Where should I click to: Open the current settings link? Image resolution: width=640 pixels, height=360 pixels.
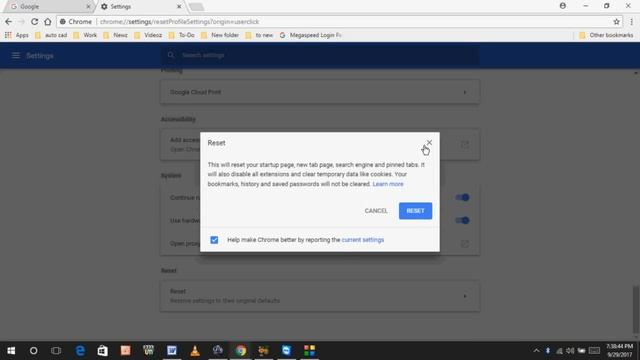tap(362, 240)
